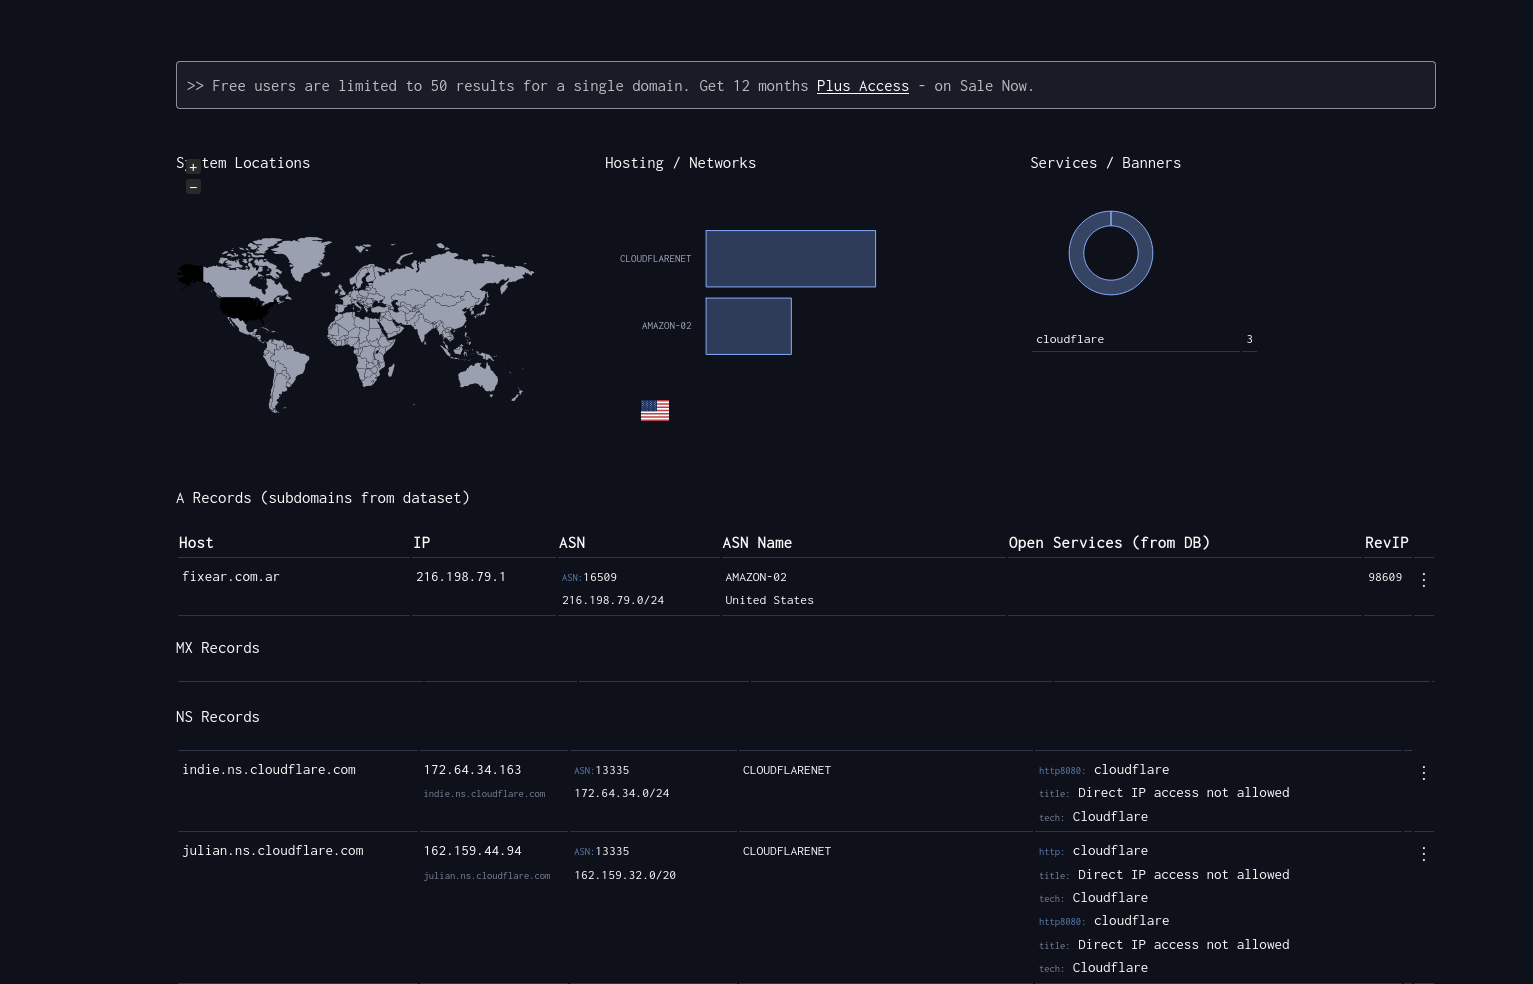
Task: Click the RevIP count 98609
Action: point(1384,578)
